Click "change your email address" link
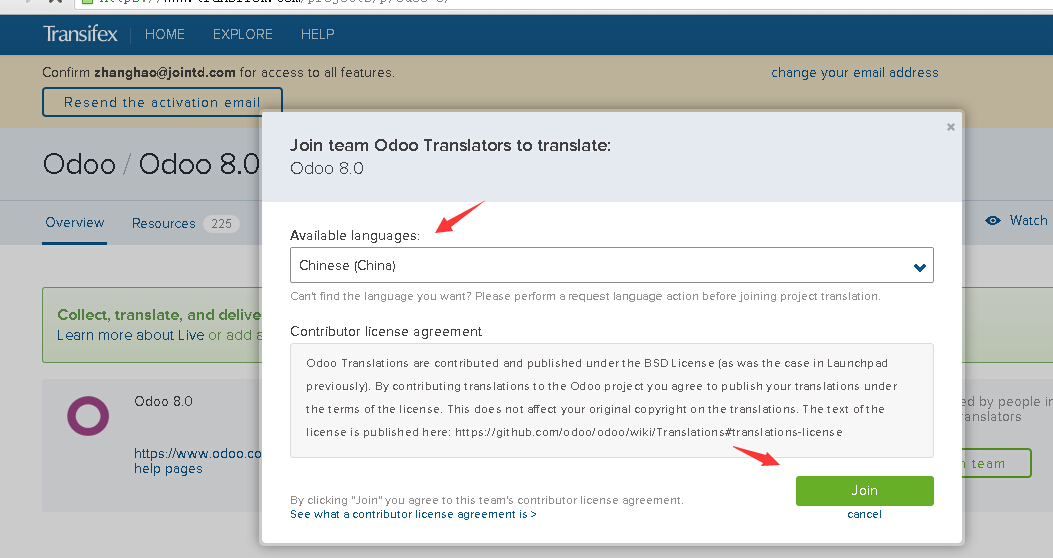Viewport: 1053px width, 558px height. pyautogui.click(x=854, y=73)
